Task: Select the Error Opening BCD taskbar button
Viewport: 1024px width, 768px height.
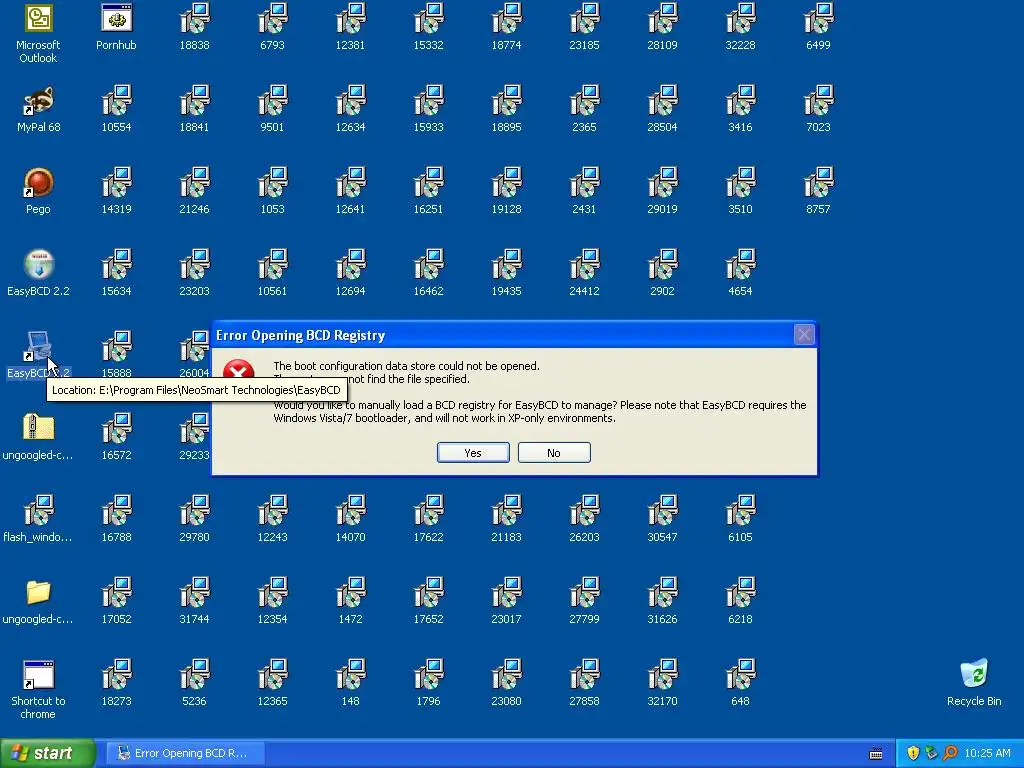Action: (x=185, y=753)
